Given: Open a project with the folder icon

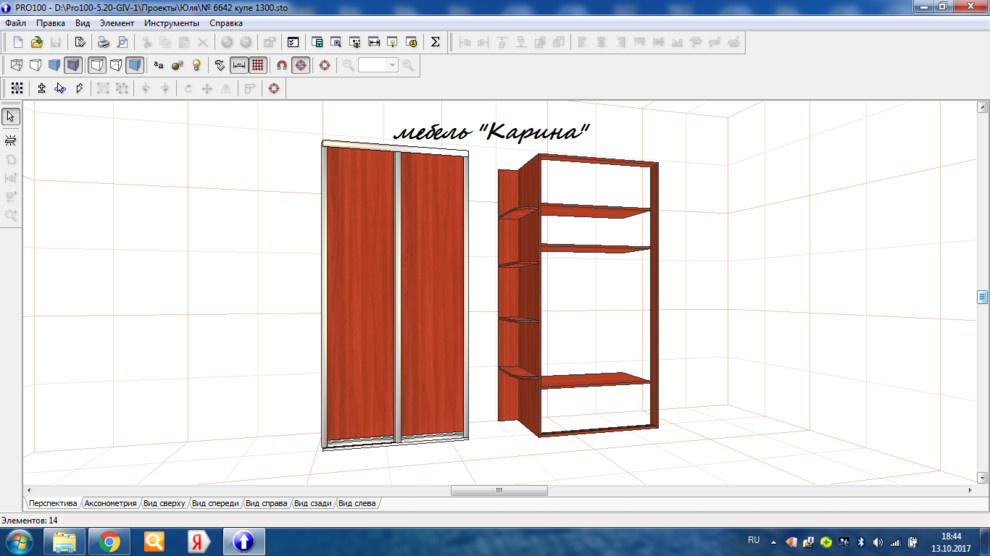Looking at the screenshot, I should [x=37, y=42].
